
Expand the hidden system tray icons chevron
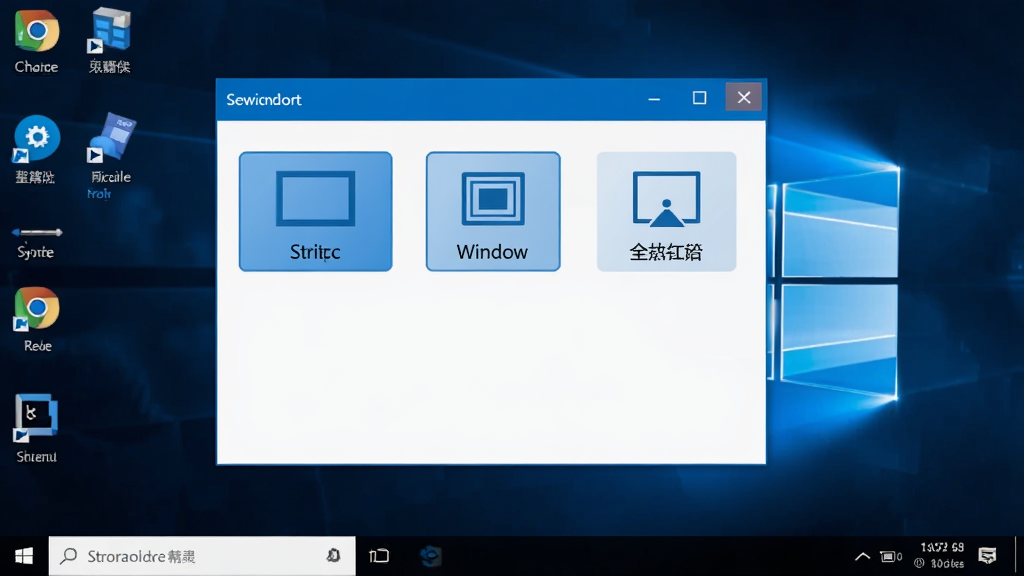click(862, 556)
